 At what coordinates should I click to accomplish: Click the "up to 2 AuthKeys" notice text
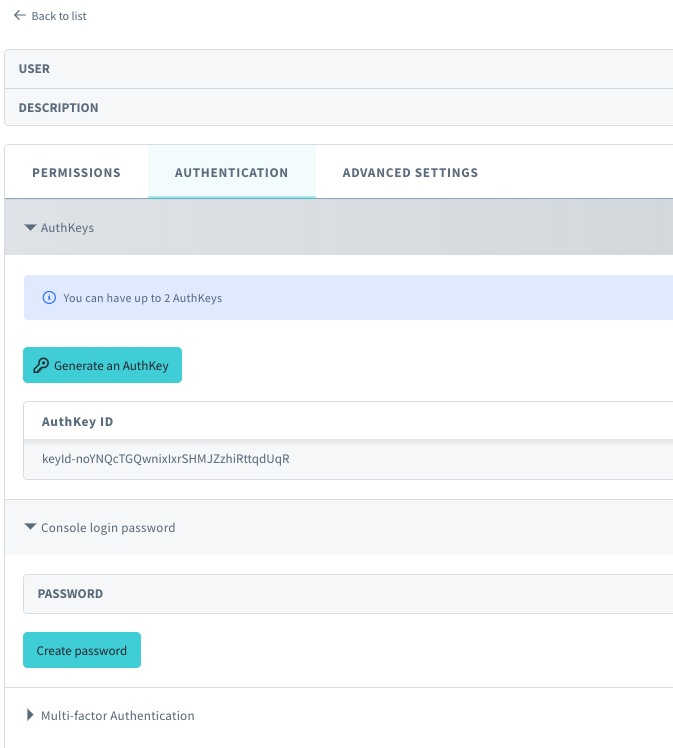142,298
